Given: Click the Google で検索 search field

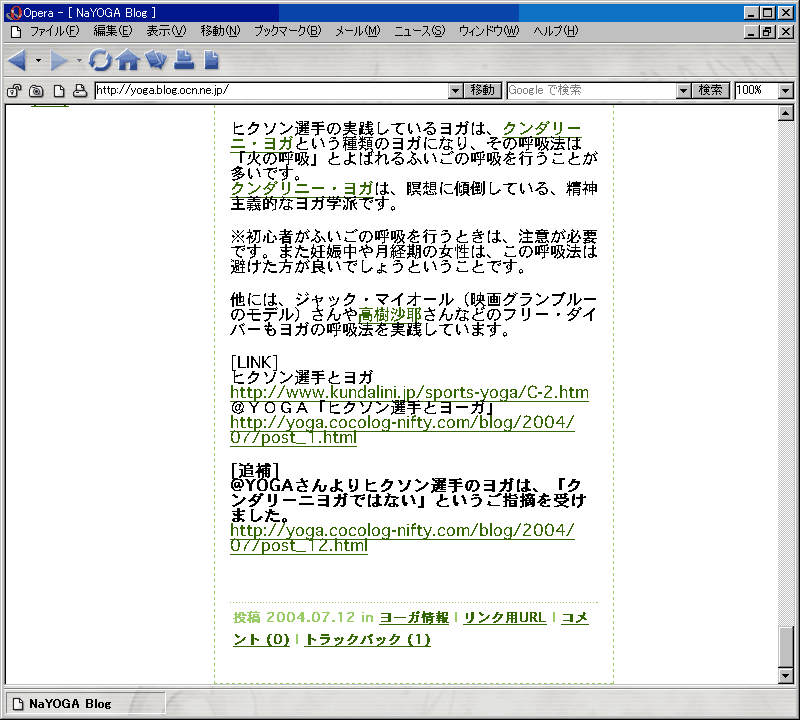Looking at the screenshot, I should tap(592, 91).
